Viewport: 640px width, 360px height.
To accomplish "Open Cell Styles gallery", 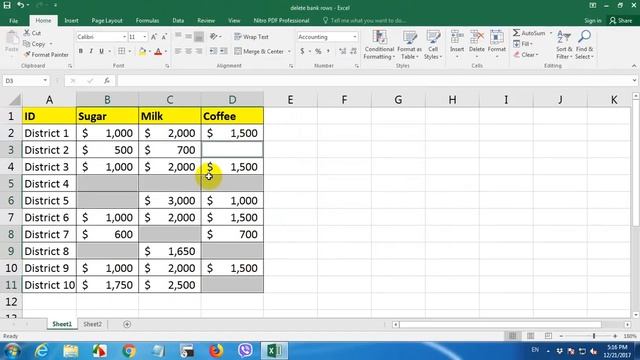I will 433,45.
